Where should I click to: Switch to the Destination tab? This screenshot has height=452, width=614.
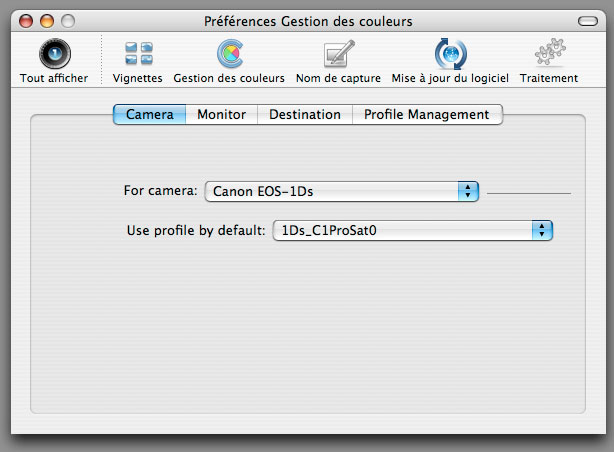tap(305, 114)
